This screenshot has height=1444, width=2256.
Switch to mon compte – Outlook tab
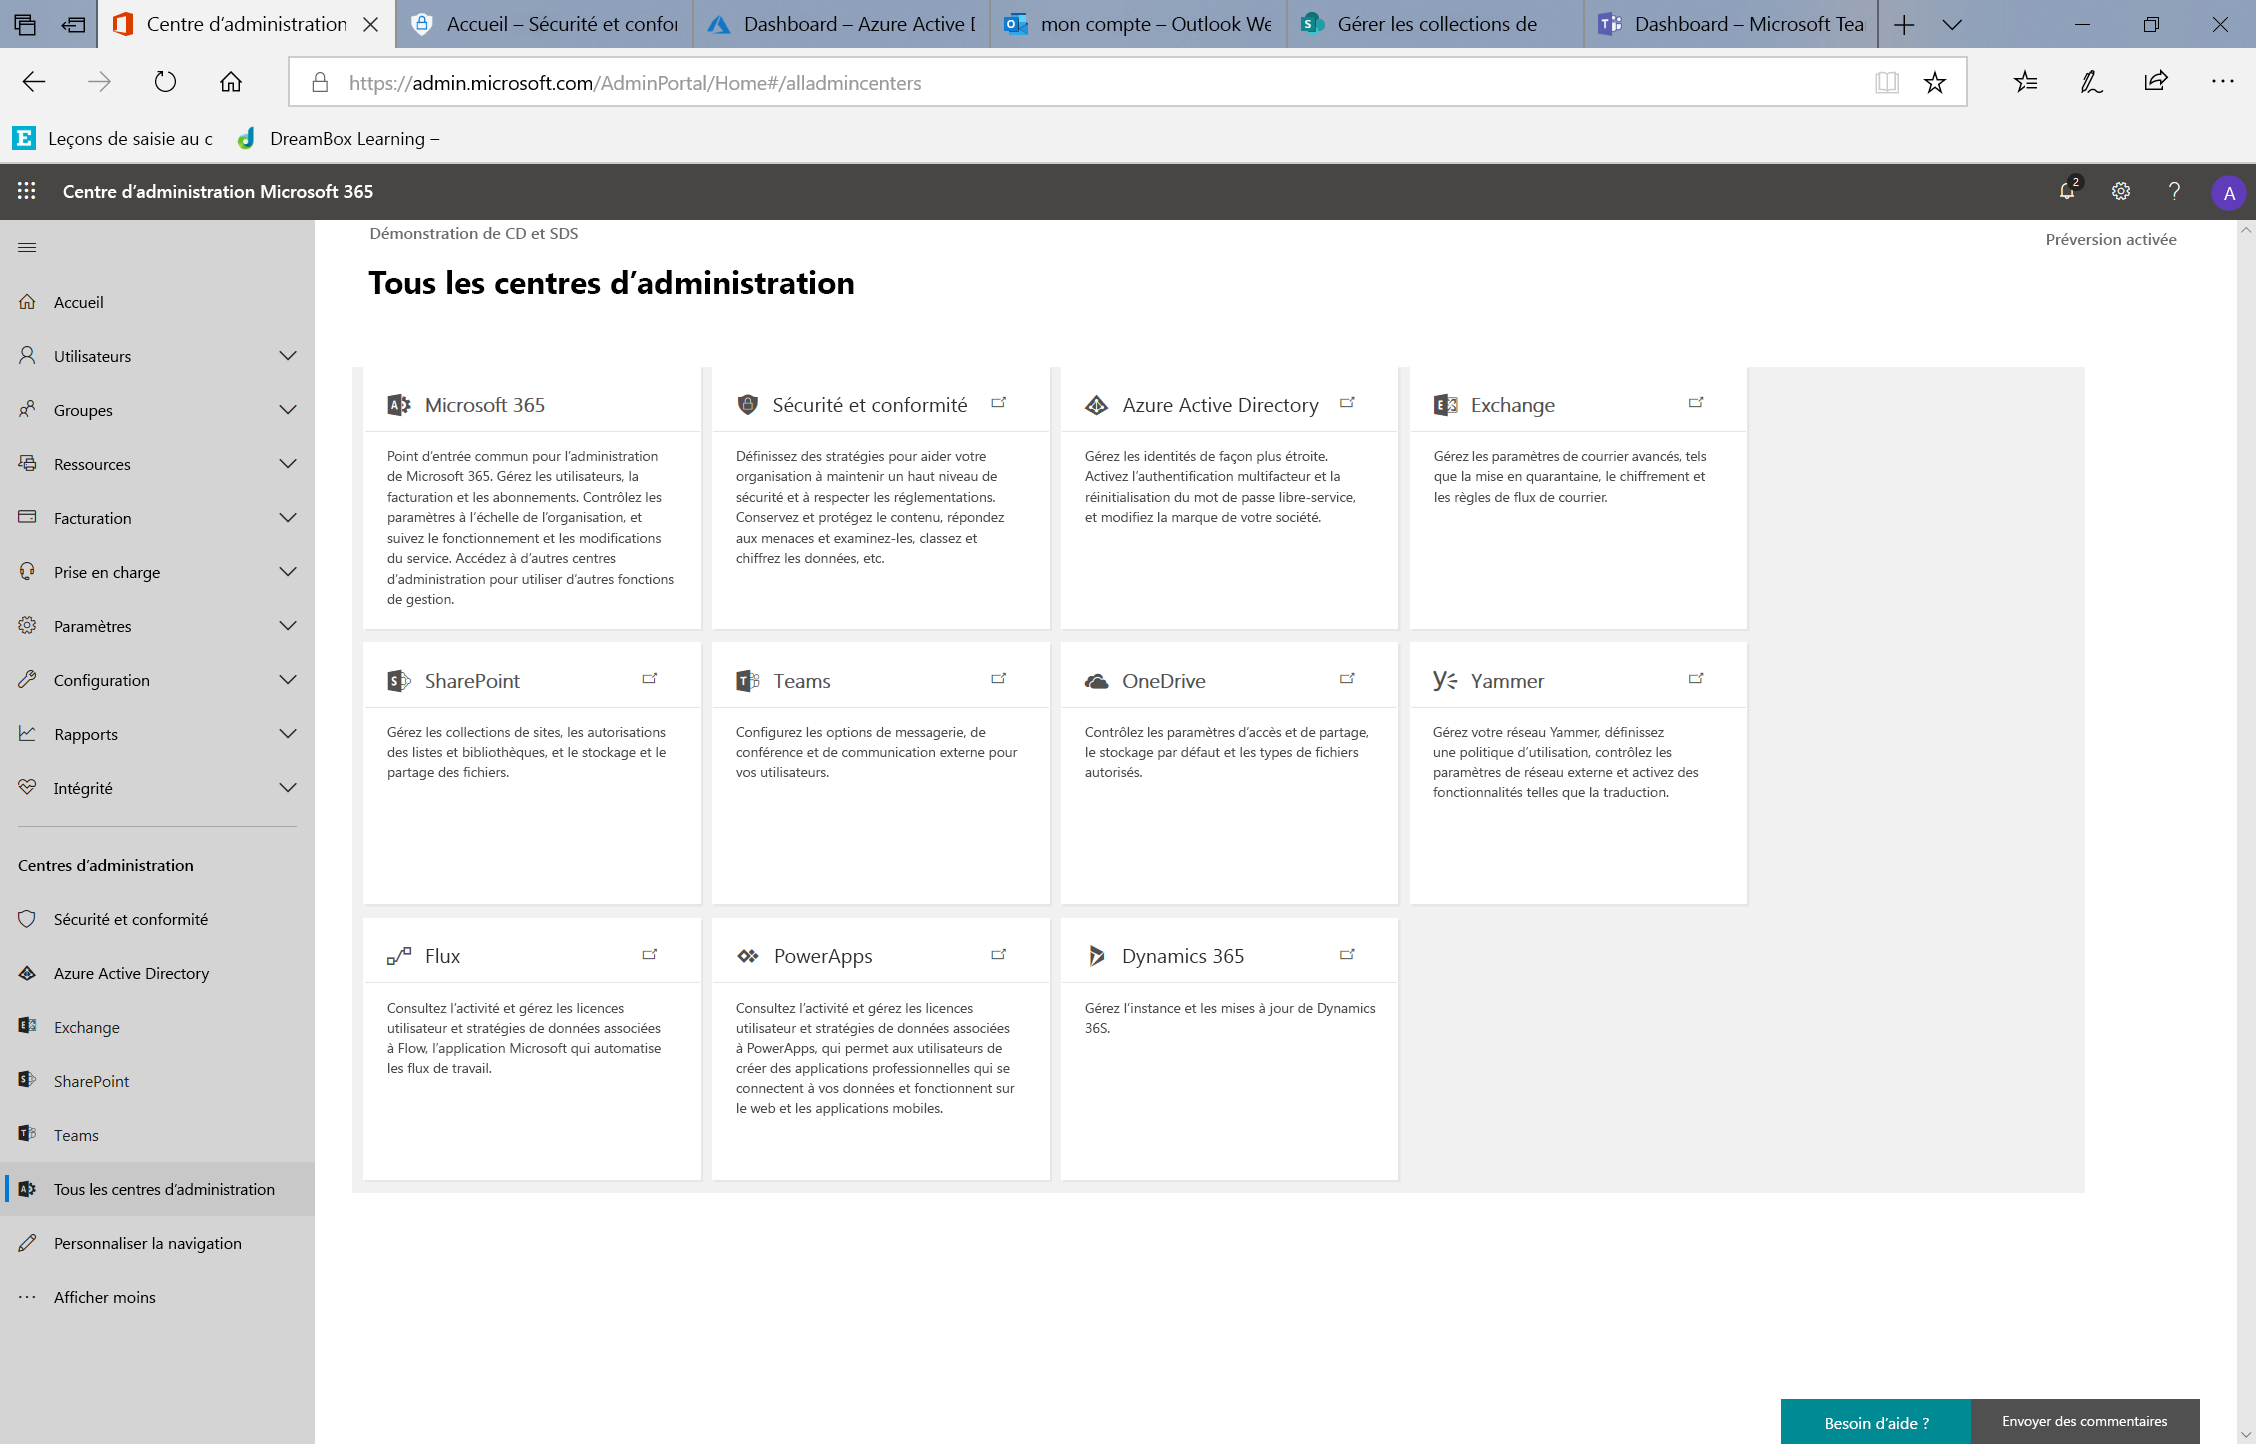(1139, 24)
